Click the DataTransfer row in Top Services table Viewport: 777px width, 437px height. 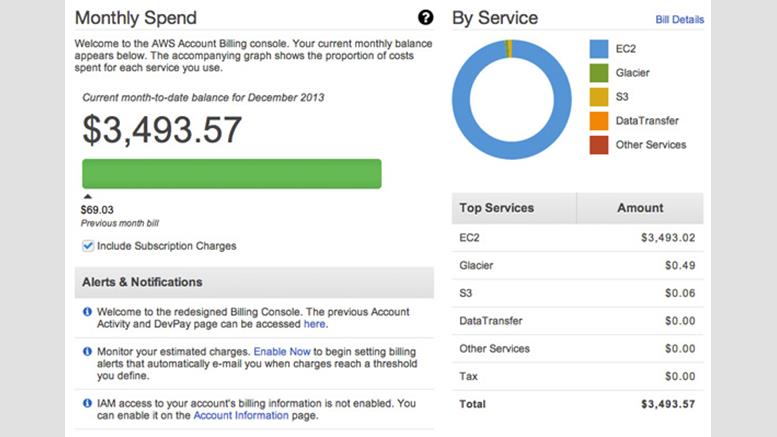click(x=577, y=321)
